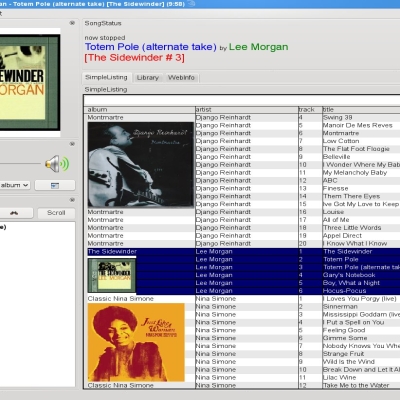Screen dimensions: 400x400
Task: Click the search field above the song table
Action: (242, 100)
